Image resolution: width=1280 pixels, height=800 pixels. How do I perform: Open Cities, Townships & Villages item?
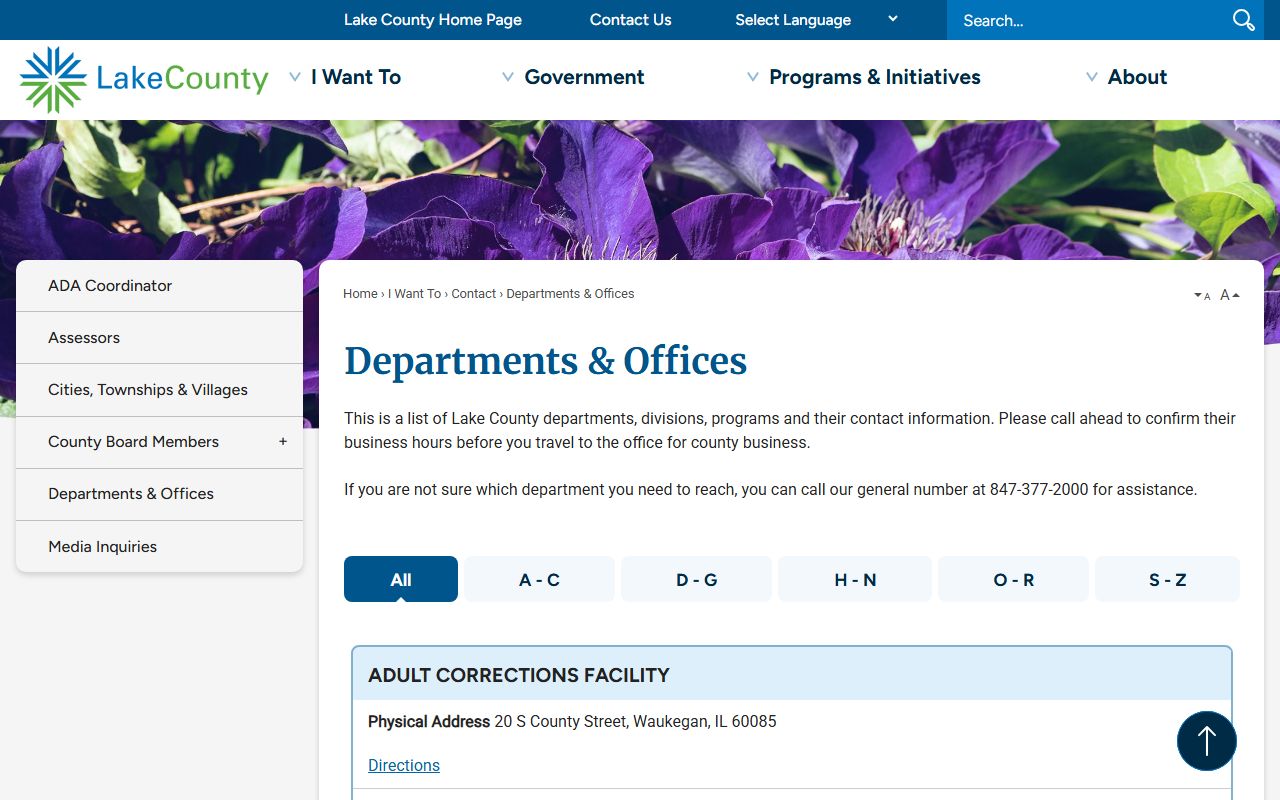(159, 390)
